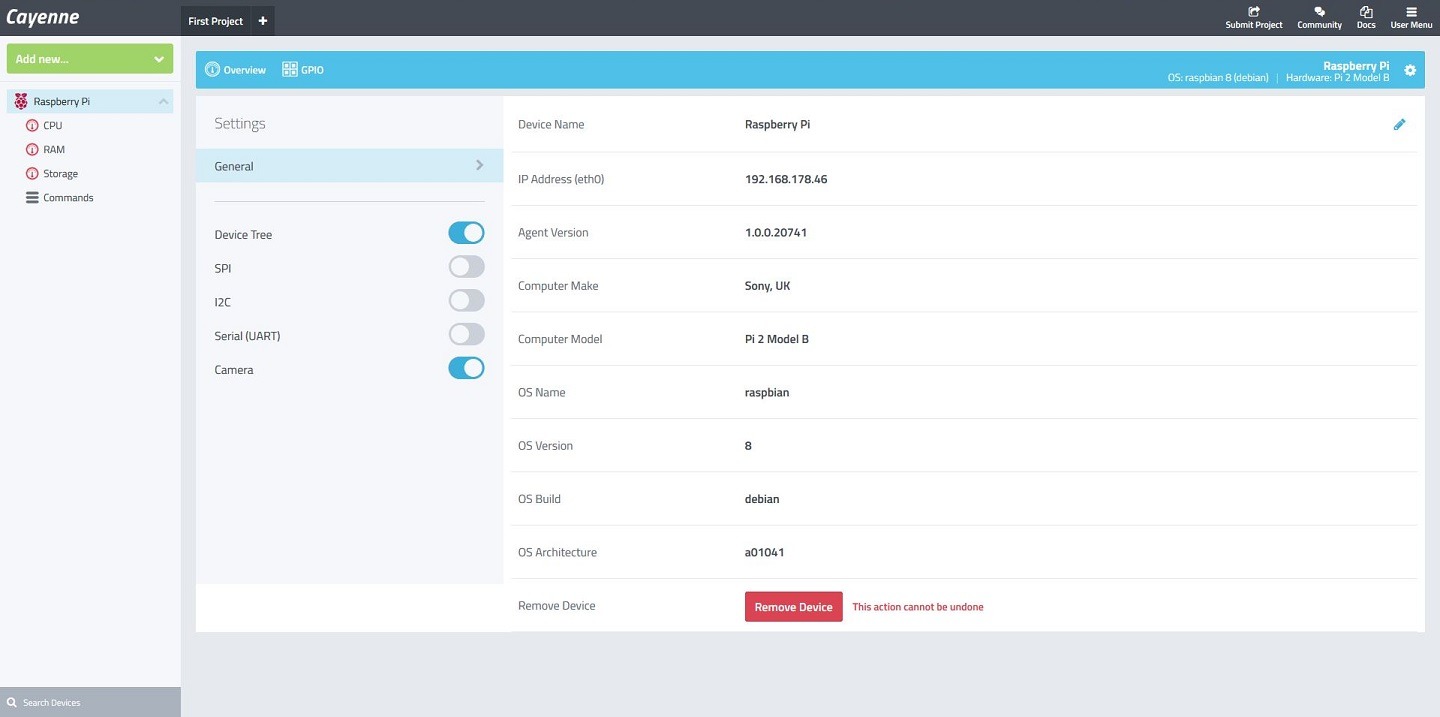1440x717 pixels.
Task: Click the Computer Make value Sony, UK
Action: pos(768,286)
